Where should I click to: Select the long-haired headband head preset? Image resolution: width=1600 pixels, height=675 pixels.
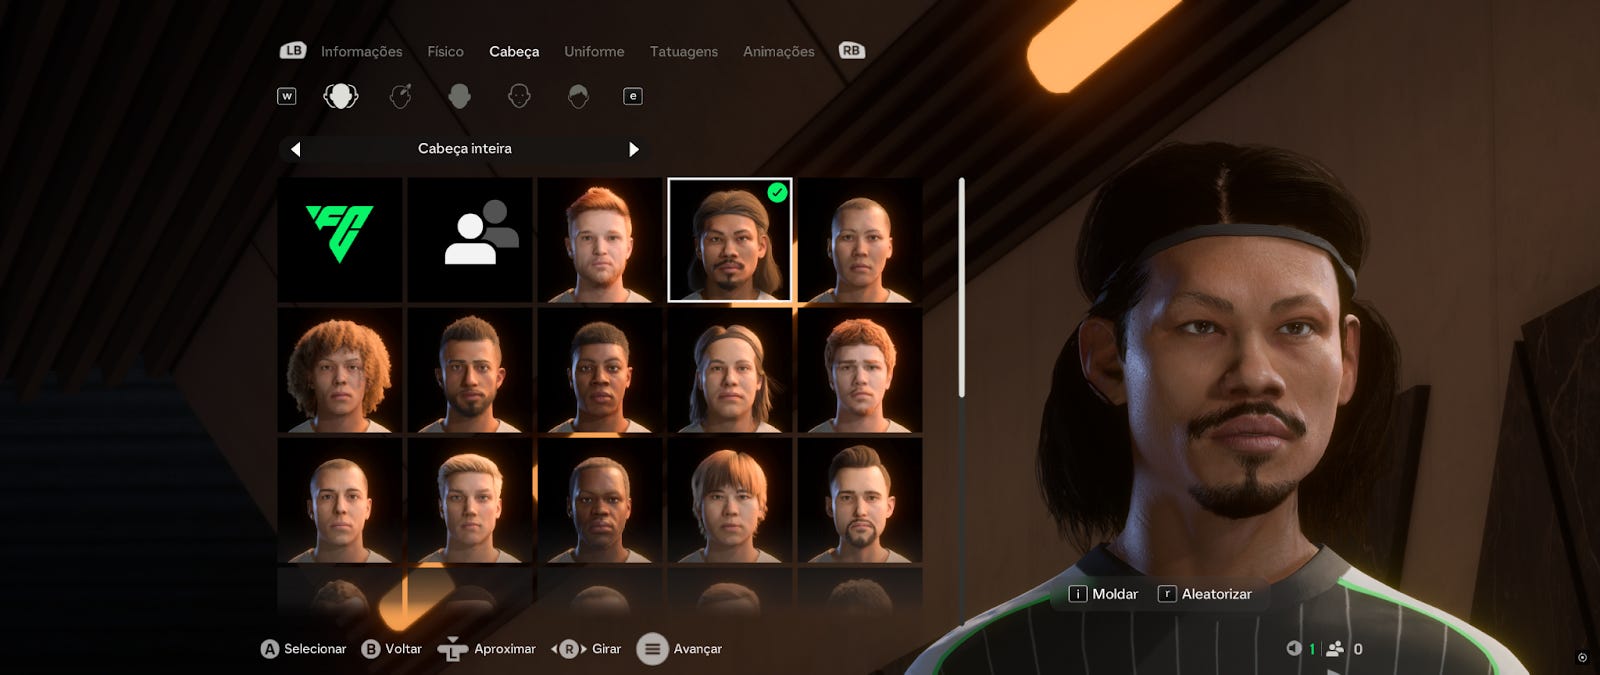coord(730,240)
